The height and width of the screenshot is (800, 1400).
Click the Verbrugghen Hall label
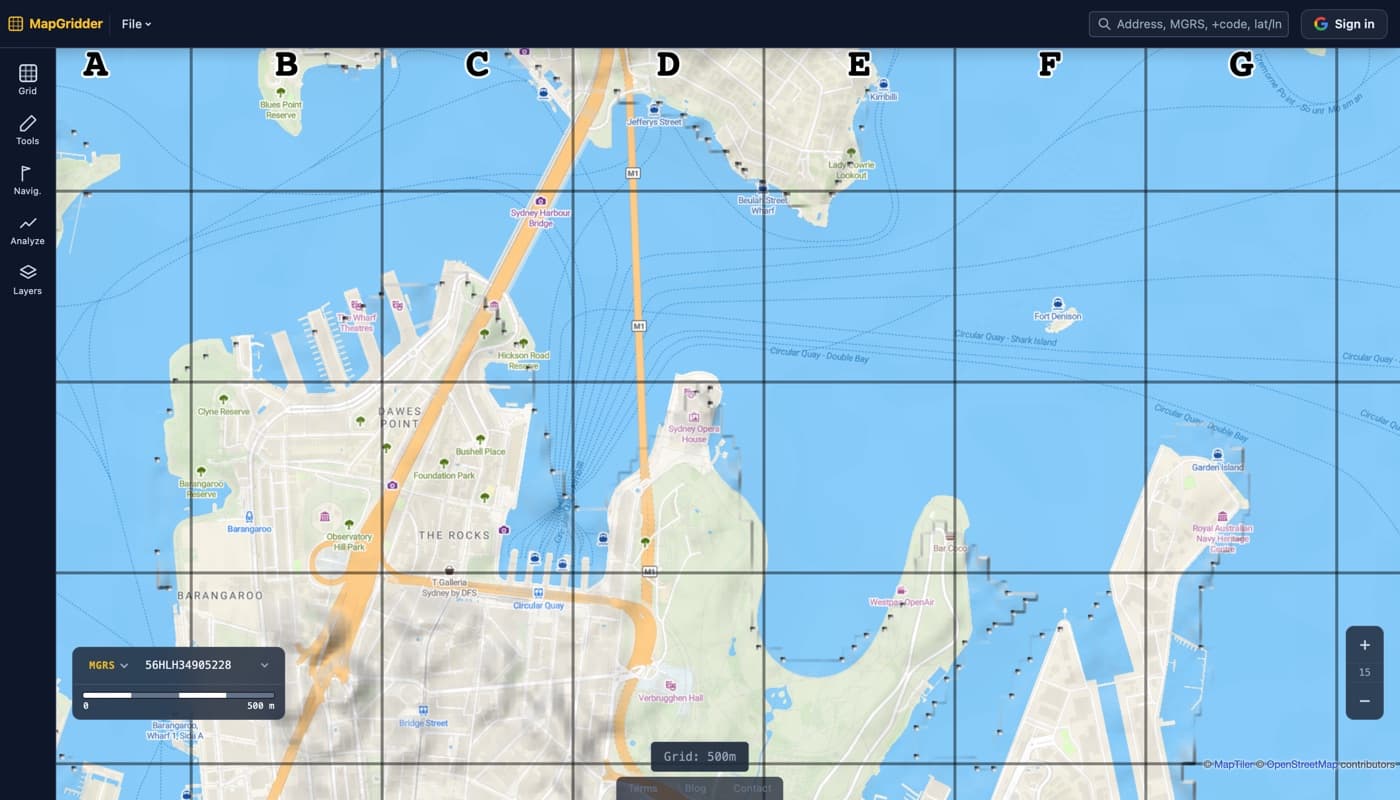pos(670,698)
